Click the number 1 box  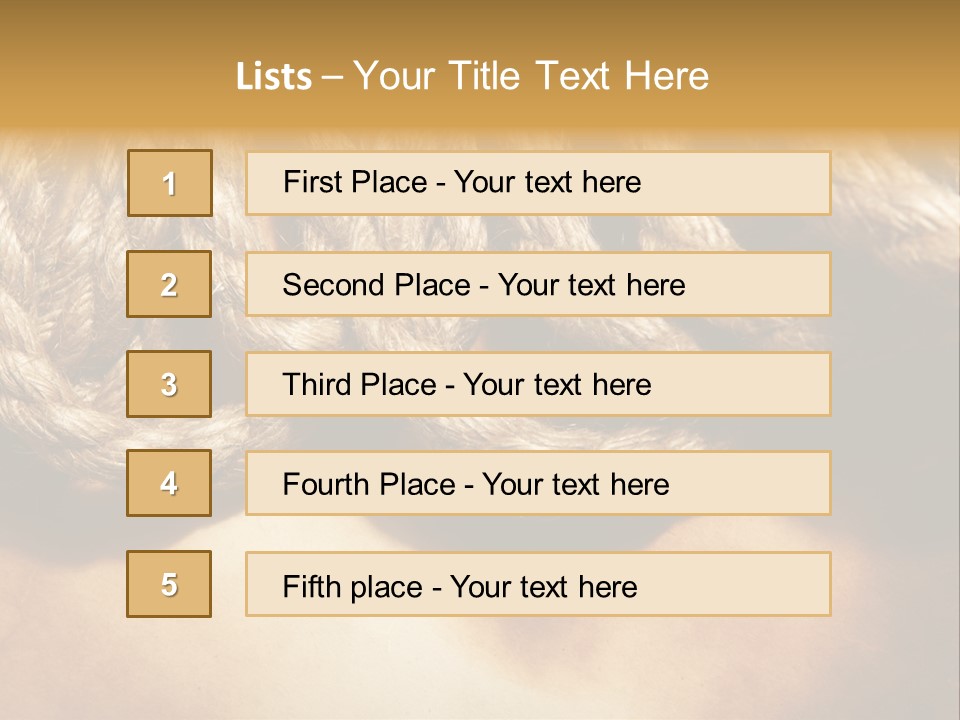pyautogui.click(x=170, y=183)
